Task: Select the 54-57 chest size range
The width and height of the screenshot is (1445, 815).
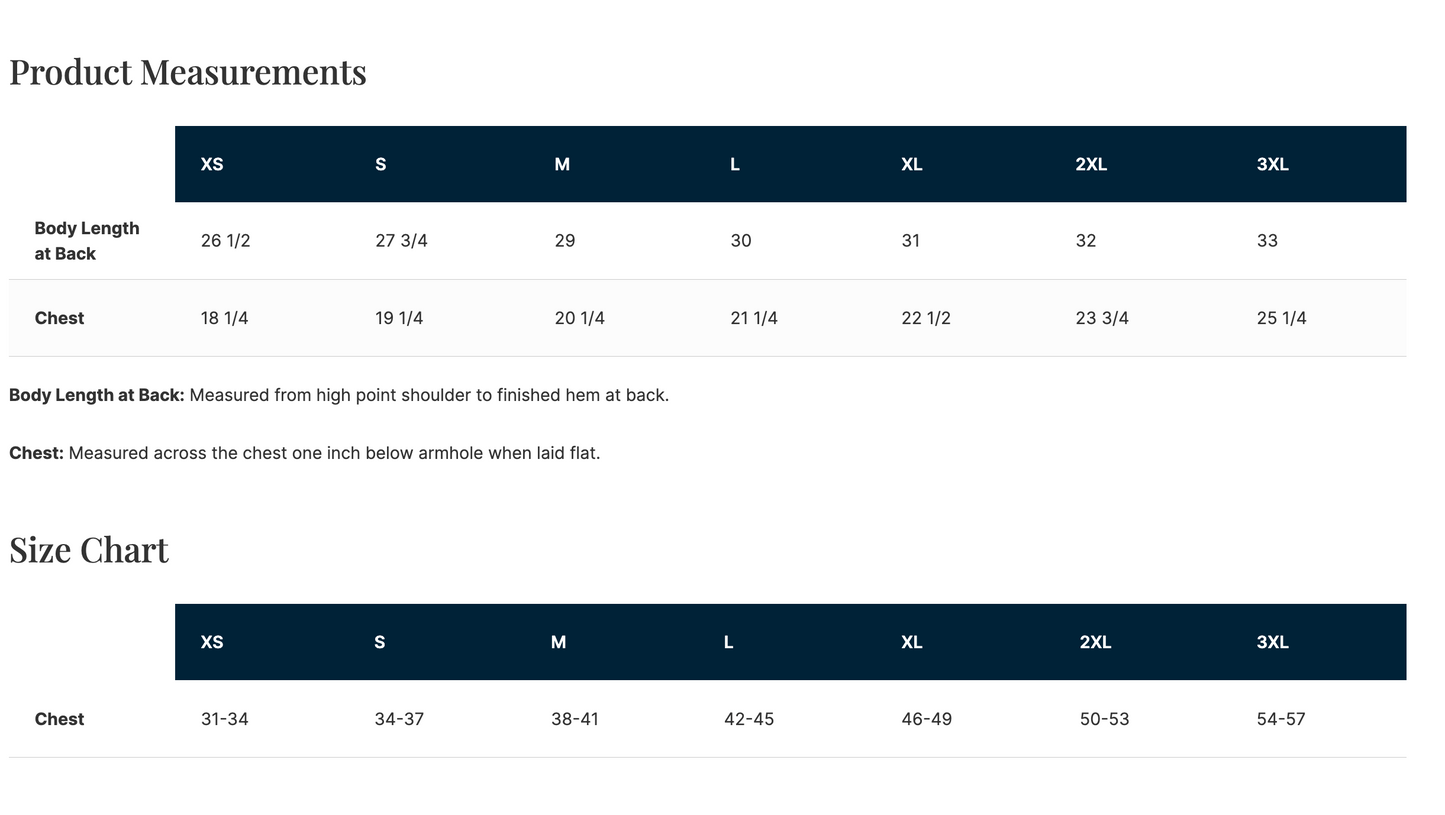Action: click(1281, 719)
